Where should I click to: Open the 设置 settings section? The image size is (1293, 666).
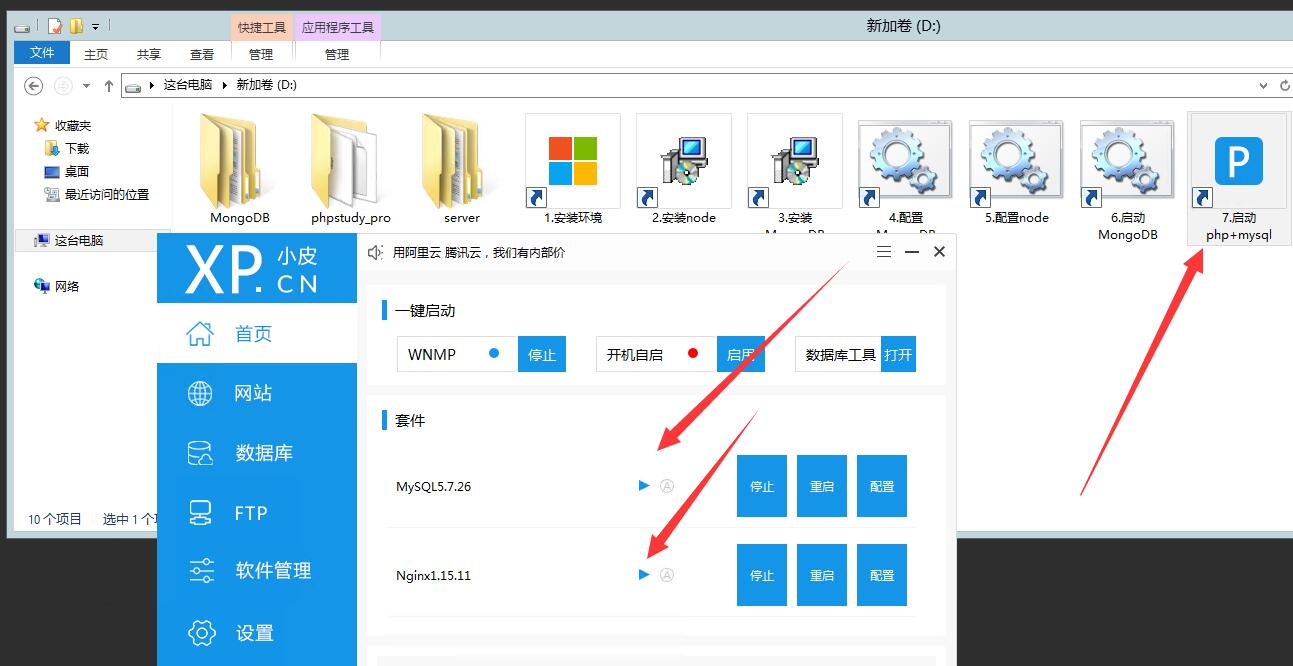(x=254, y=633)
